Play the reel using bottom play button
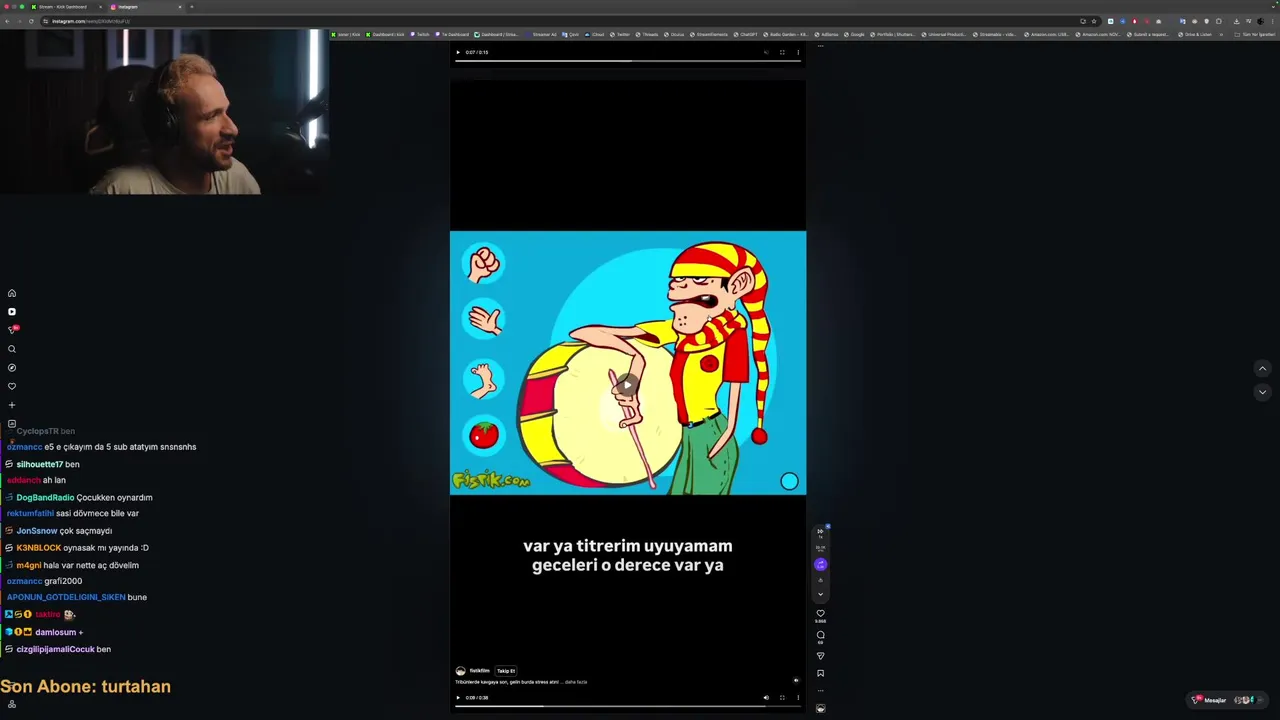Screen dimensions: 1280x720 click(x=458, y=698)
